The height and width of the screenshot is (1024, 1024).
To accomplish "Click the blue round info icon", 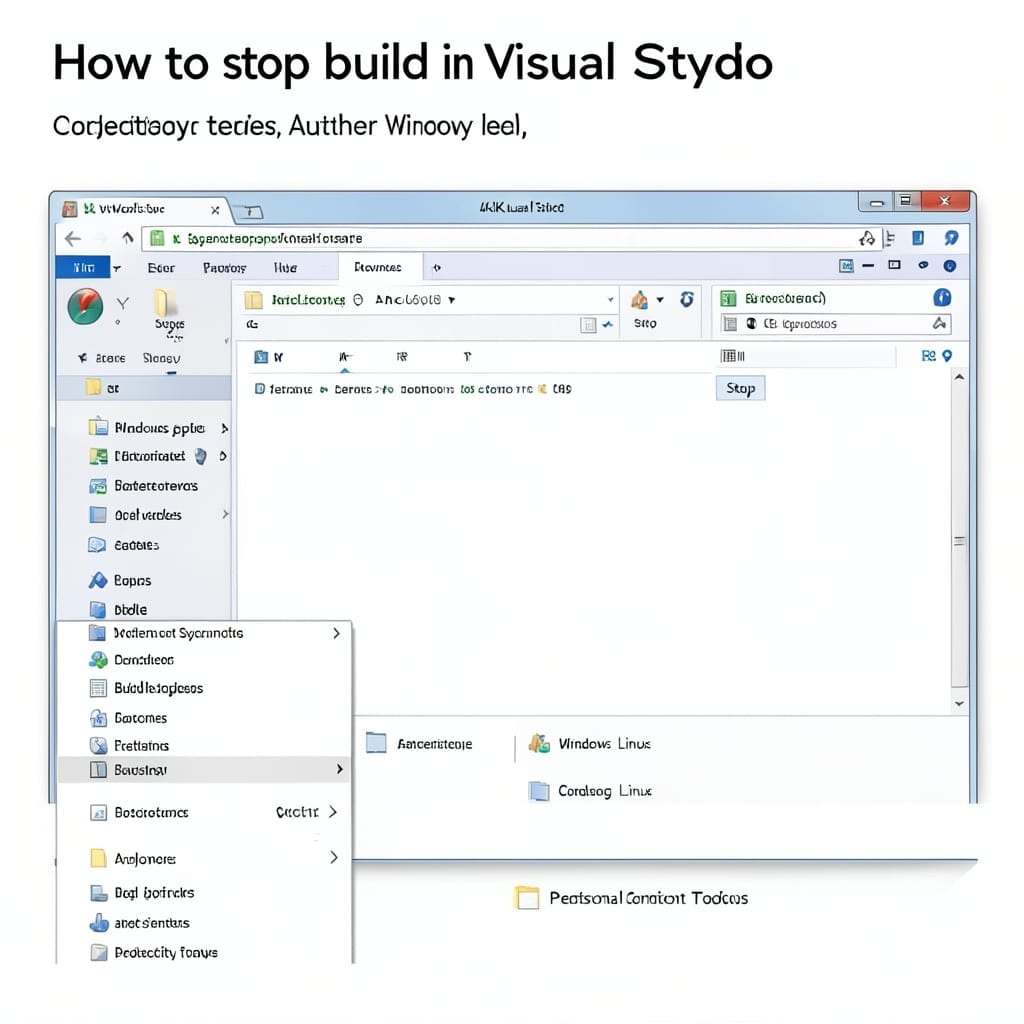I will [942, 298].
